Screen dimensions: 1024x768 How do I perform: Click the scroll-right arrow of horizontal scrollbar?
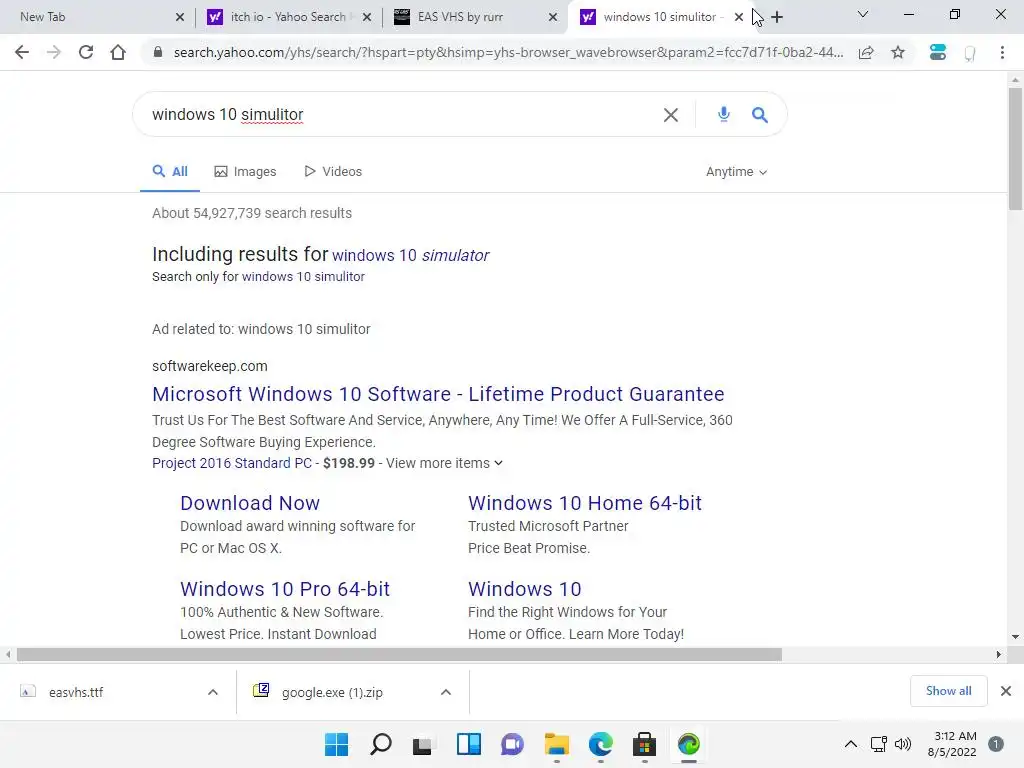[x=999, y=654]
